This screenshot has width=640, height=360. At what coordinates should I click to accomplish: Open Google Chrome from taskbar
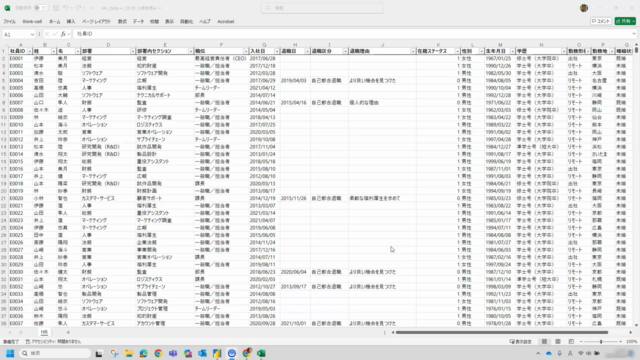158,353
